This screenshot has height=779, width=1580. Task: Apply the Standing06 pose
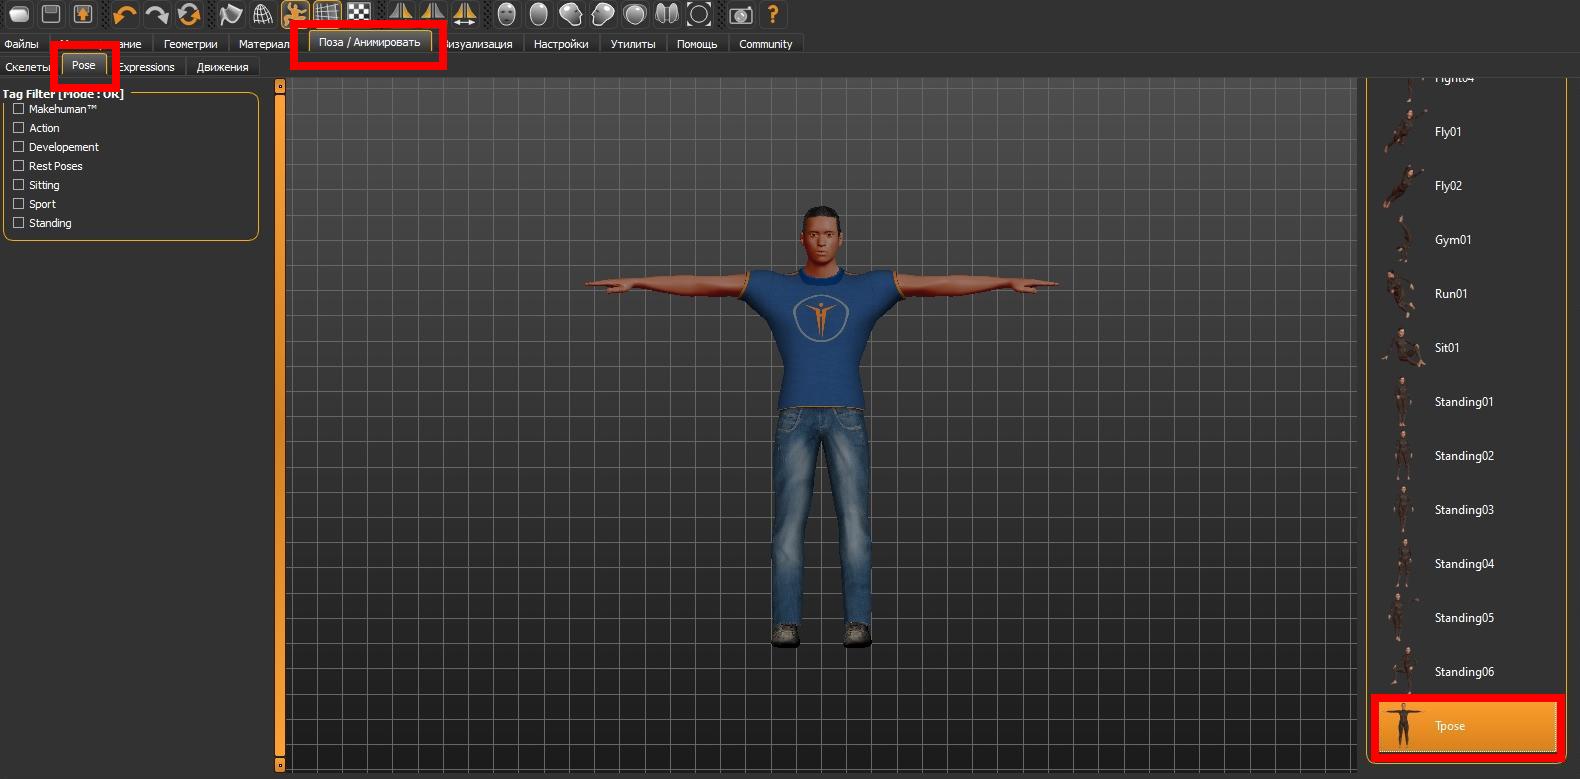pos(1465,672)
